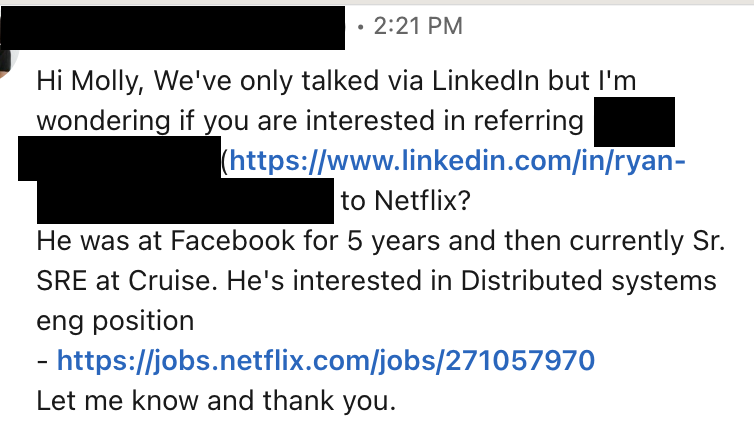Click the 2:21 PM message timestamp
Viewport: 754px width, 440px height.
pyautogui.click(x=417, y=27)
